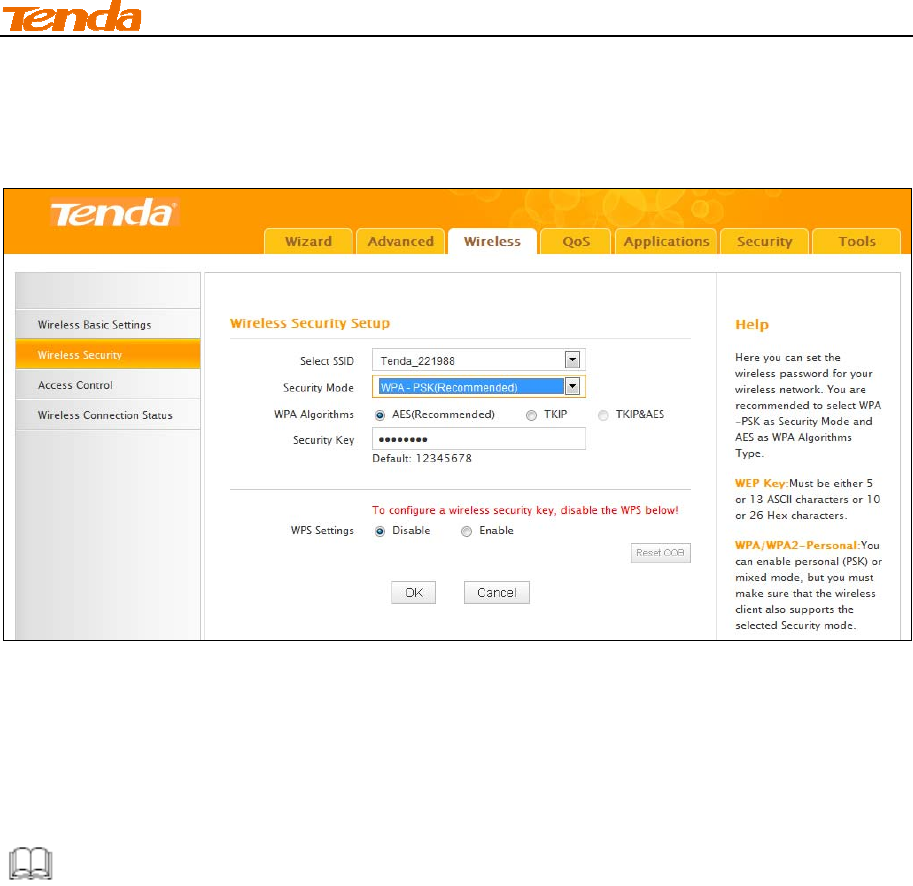Screen dimensions: 913x886
Task: Click the Help heading
Action: coord(752,324)
